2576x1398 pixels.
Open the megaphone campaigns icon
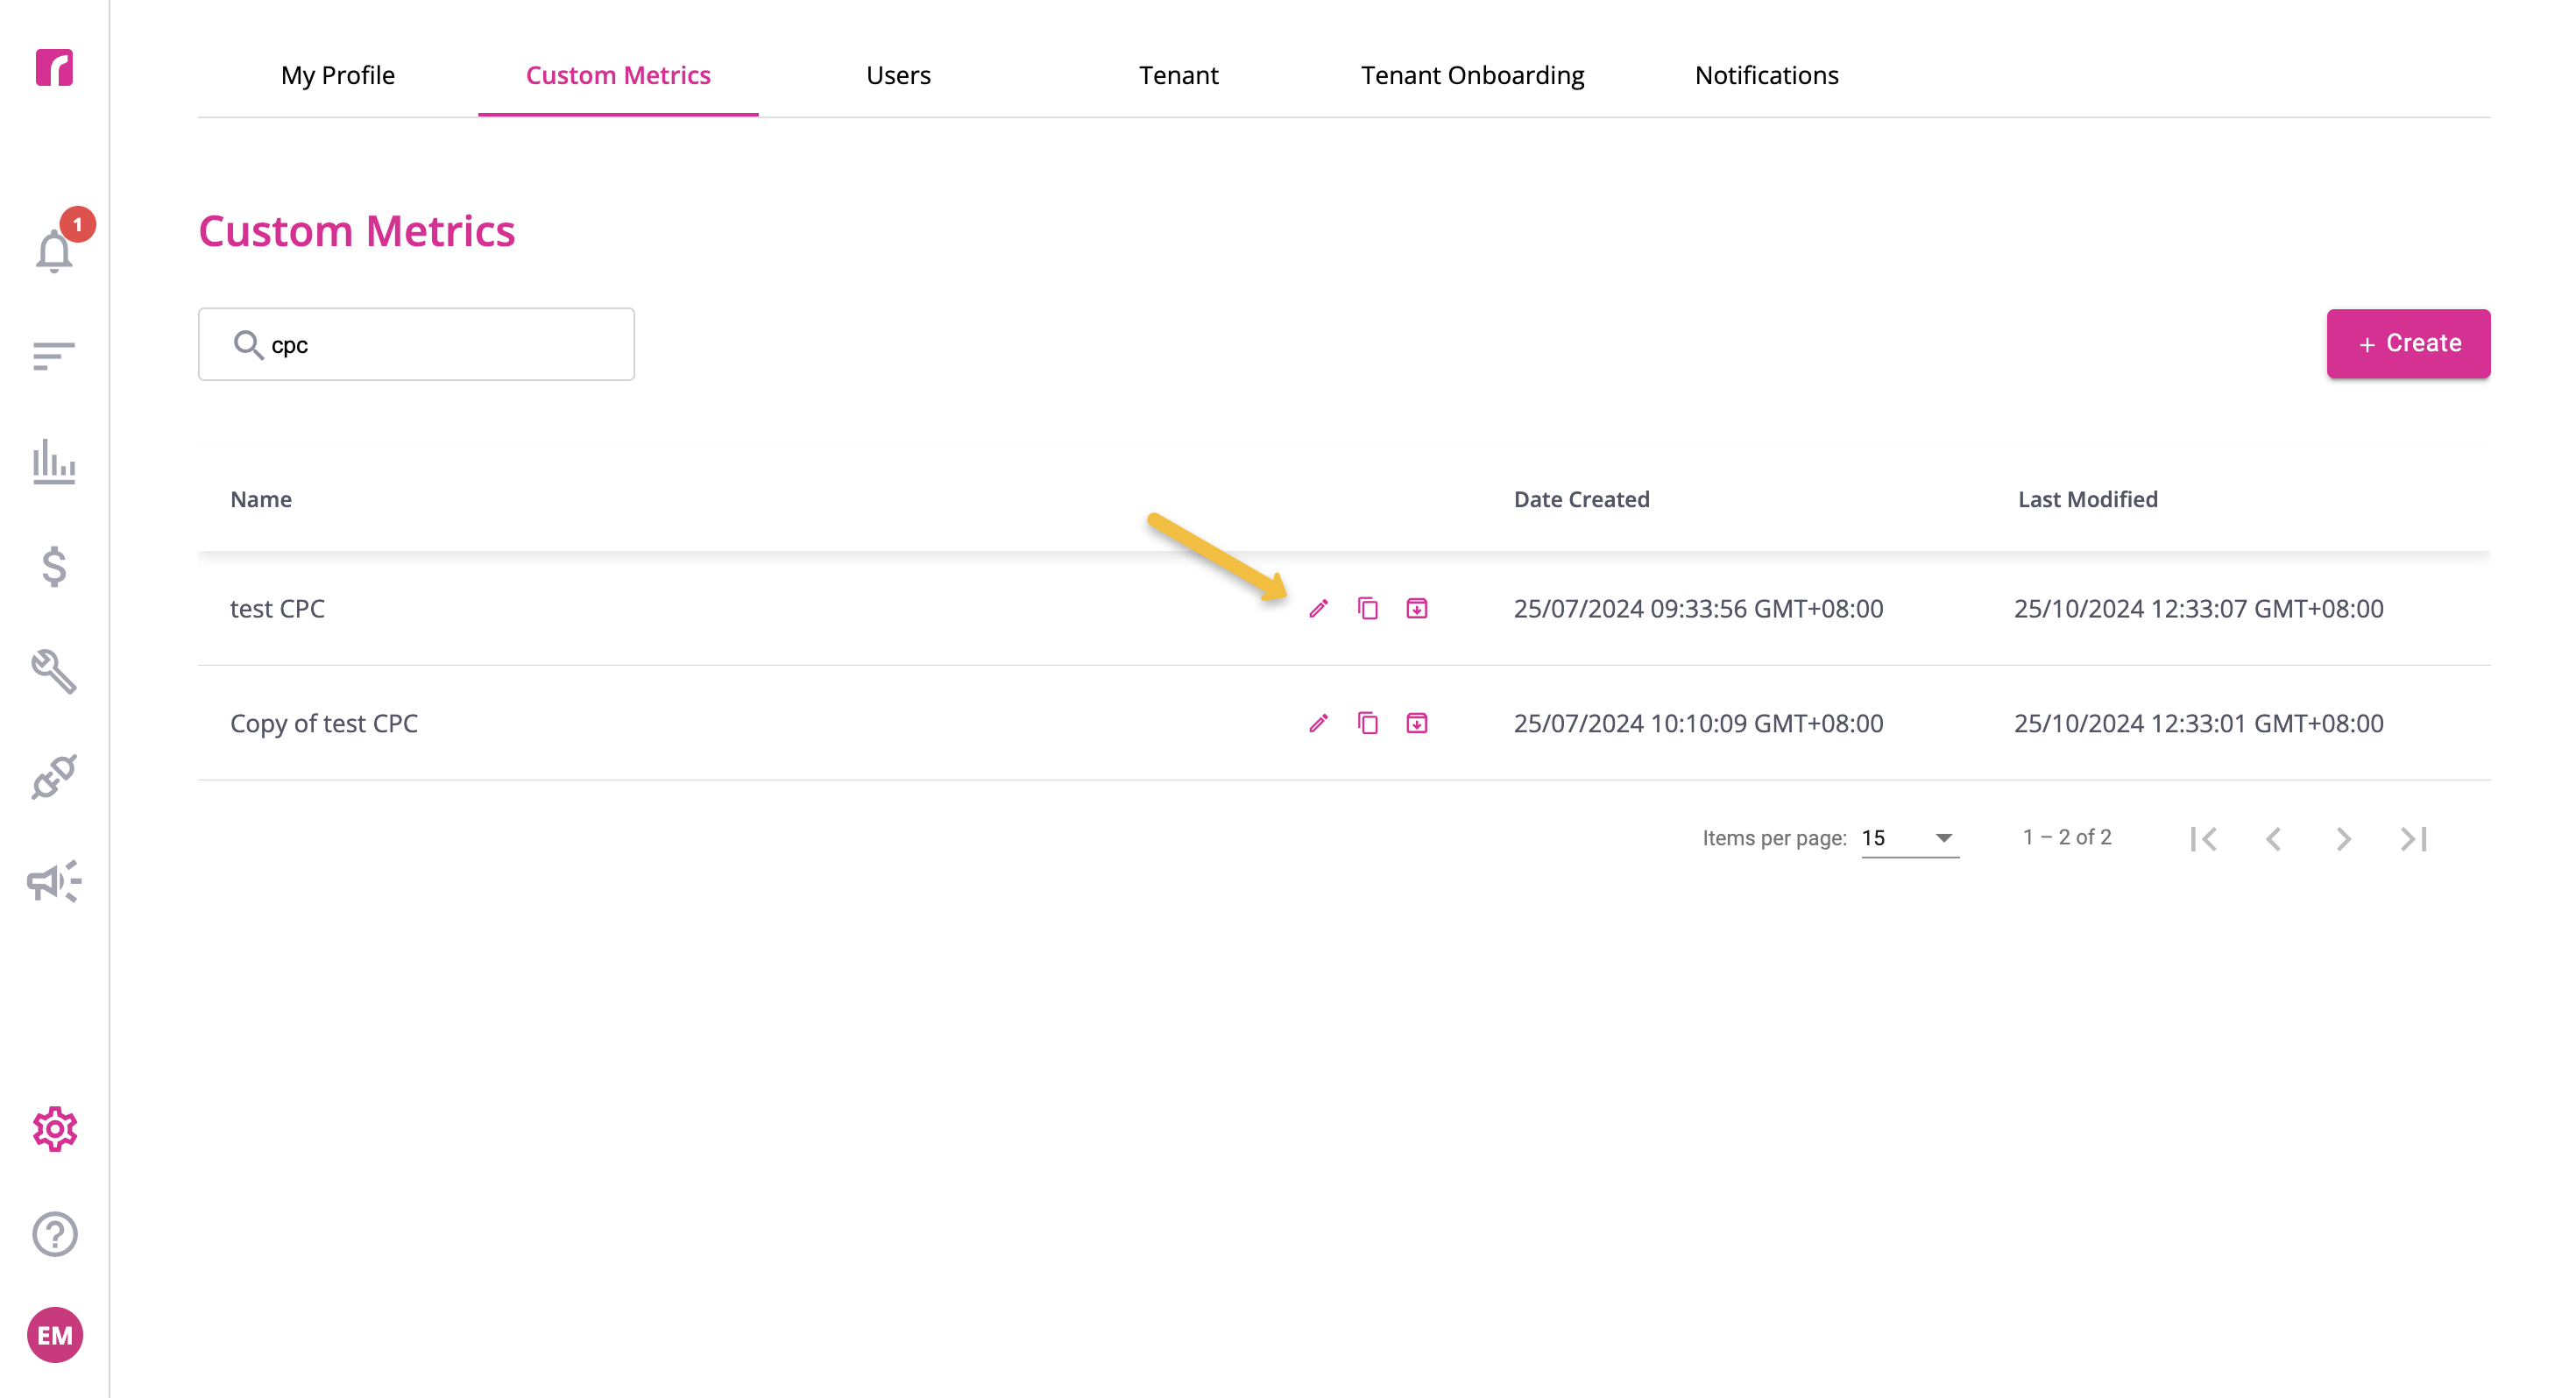pos(54,881)
